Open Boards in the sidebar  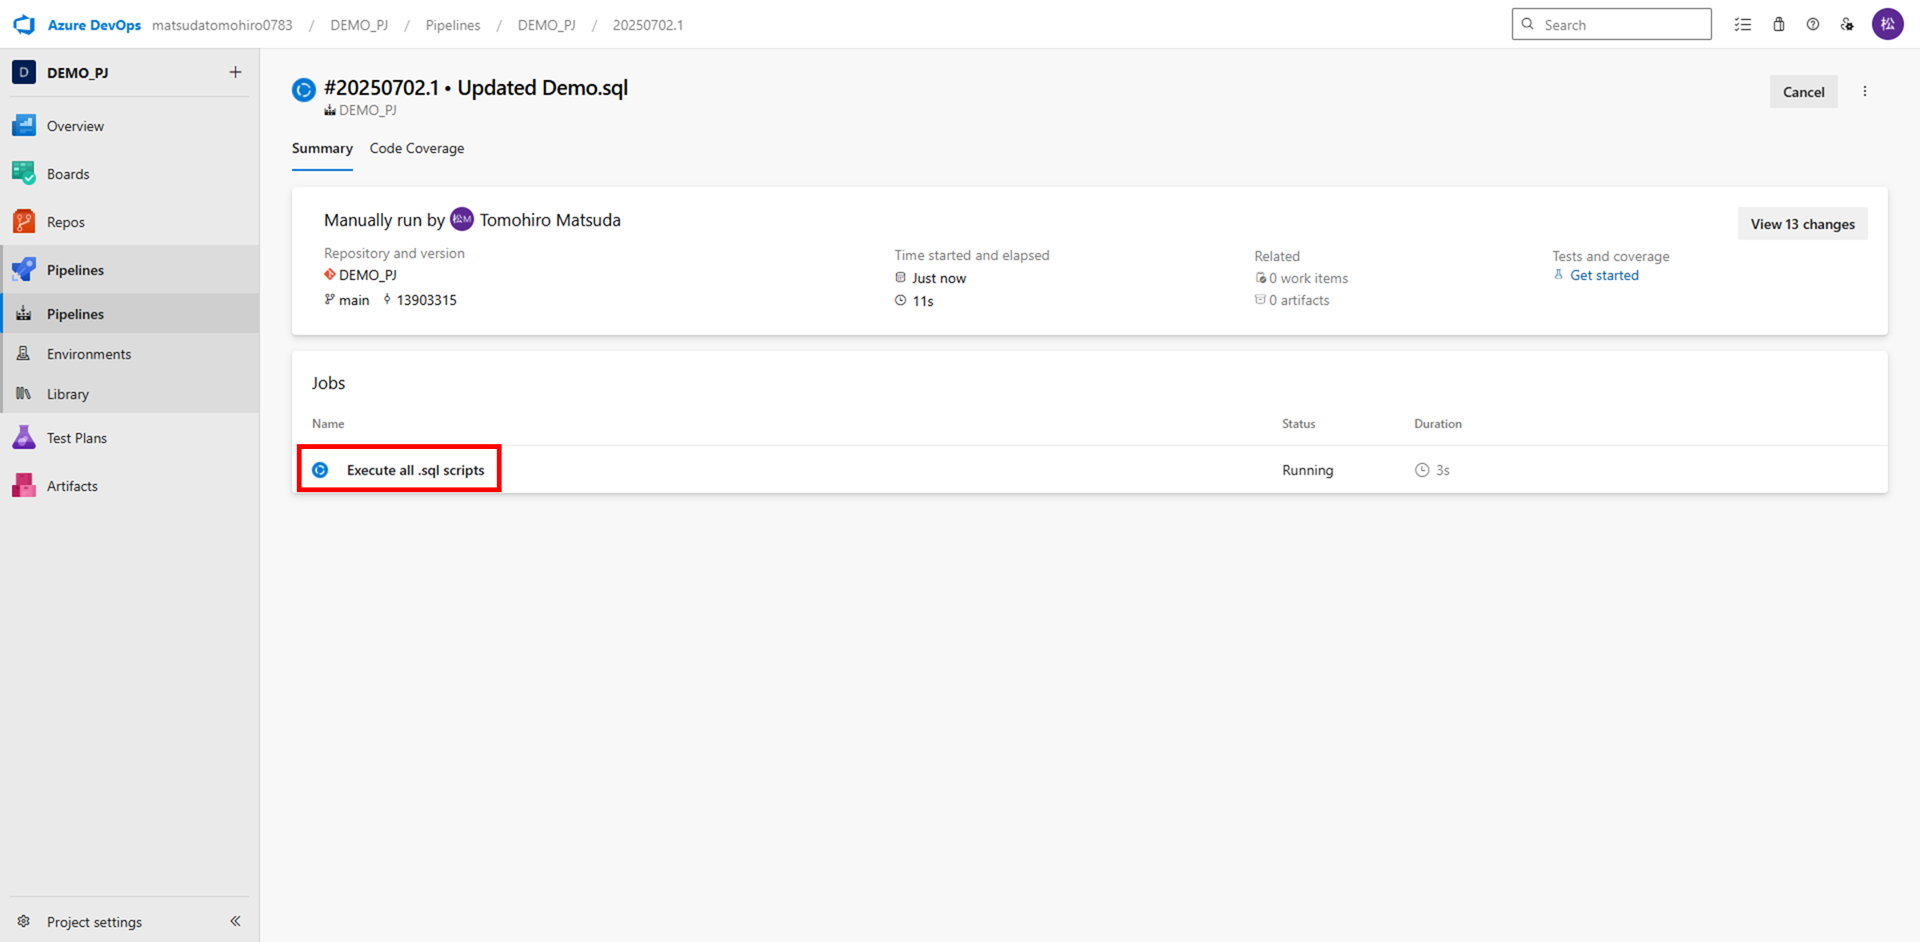click(130, 174)
